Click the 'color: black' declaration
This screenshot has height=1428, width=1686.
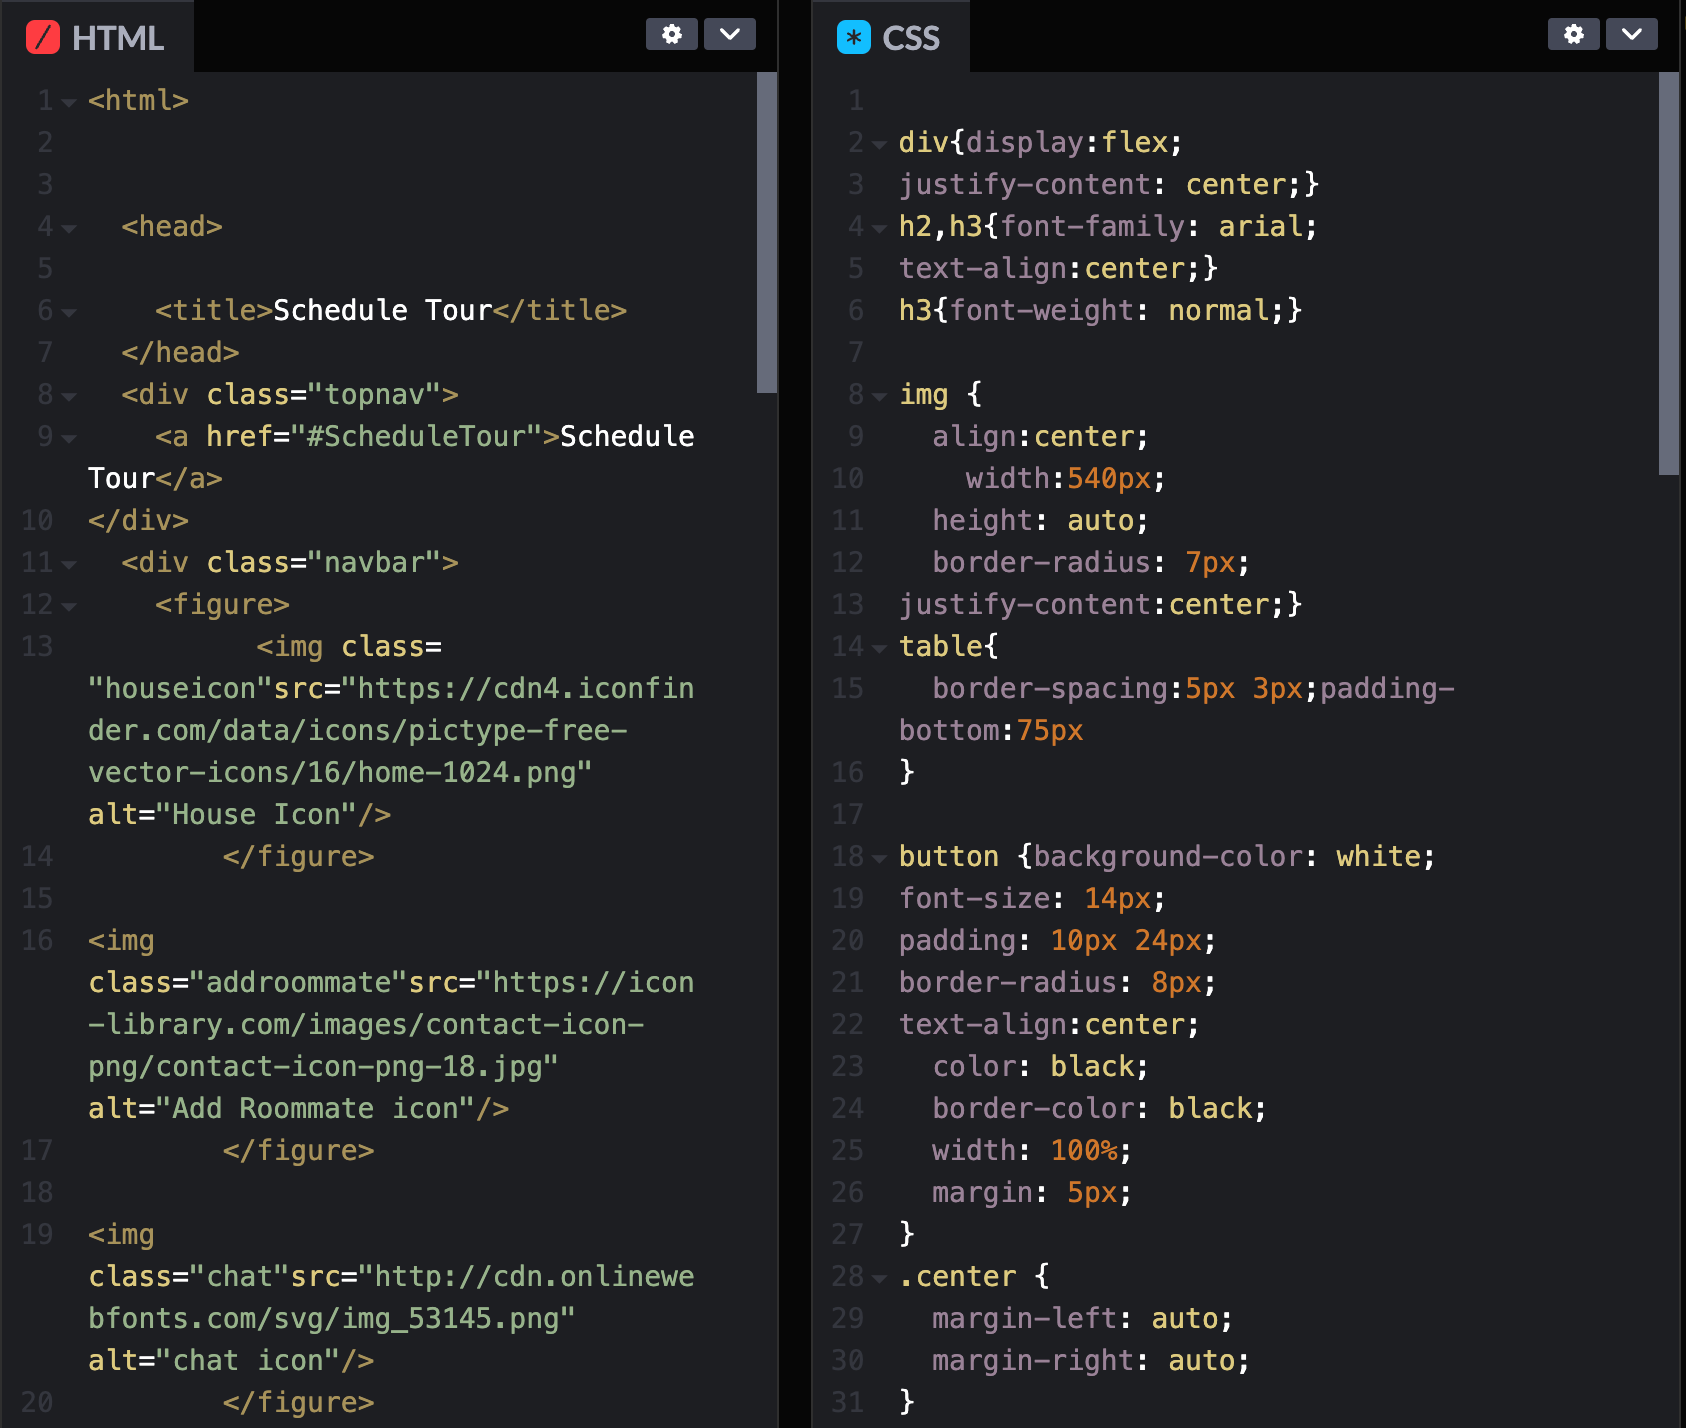1033,1066
